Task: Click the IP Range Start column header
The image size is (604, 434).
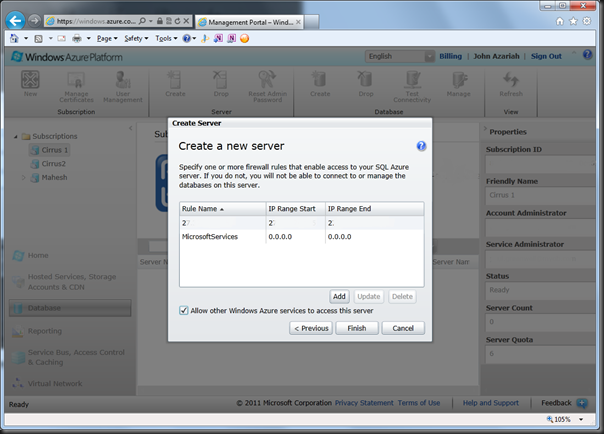Action: point(295,209)
